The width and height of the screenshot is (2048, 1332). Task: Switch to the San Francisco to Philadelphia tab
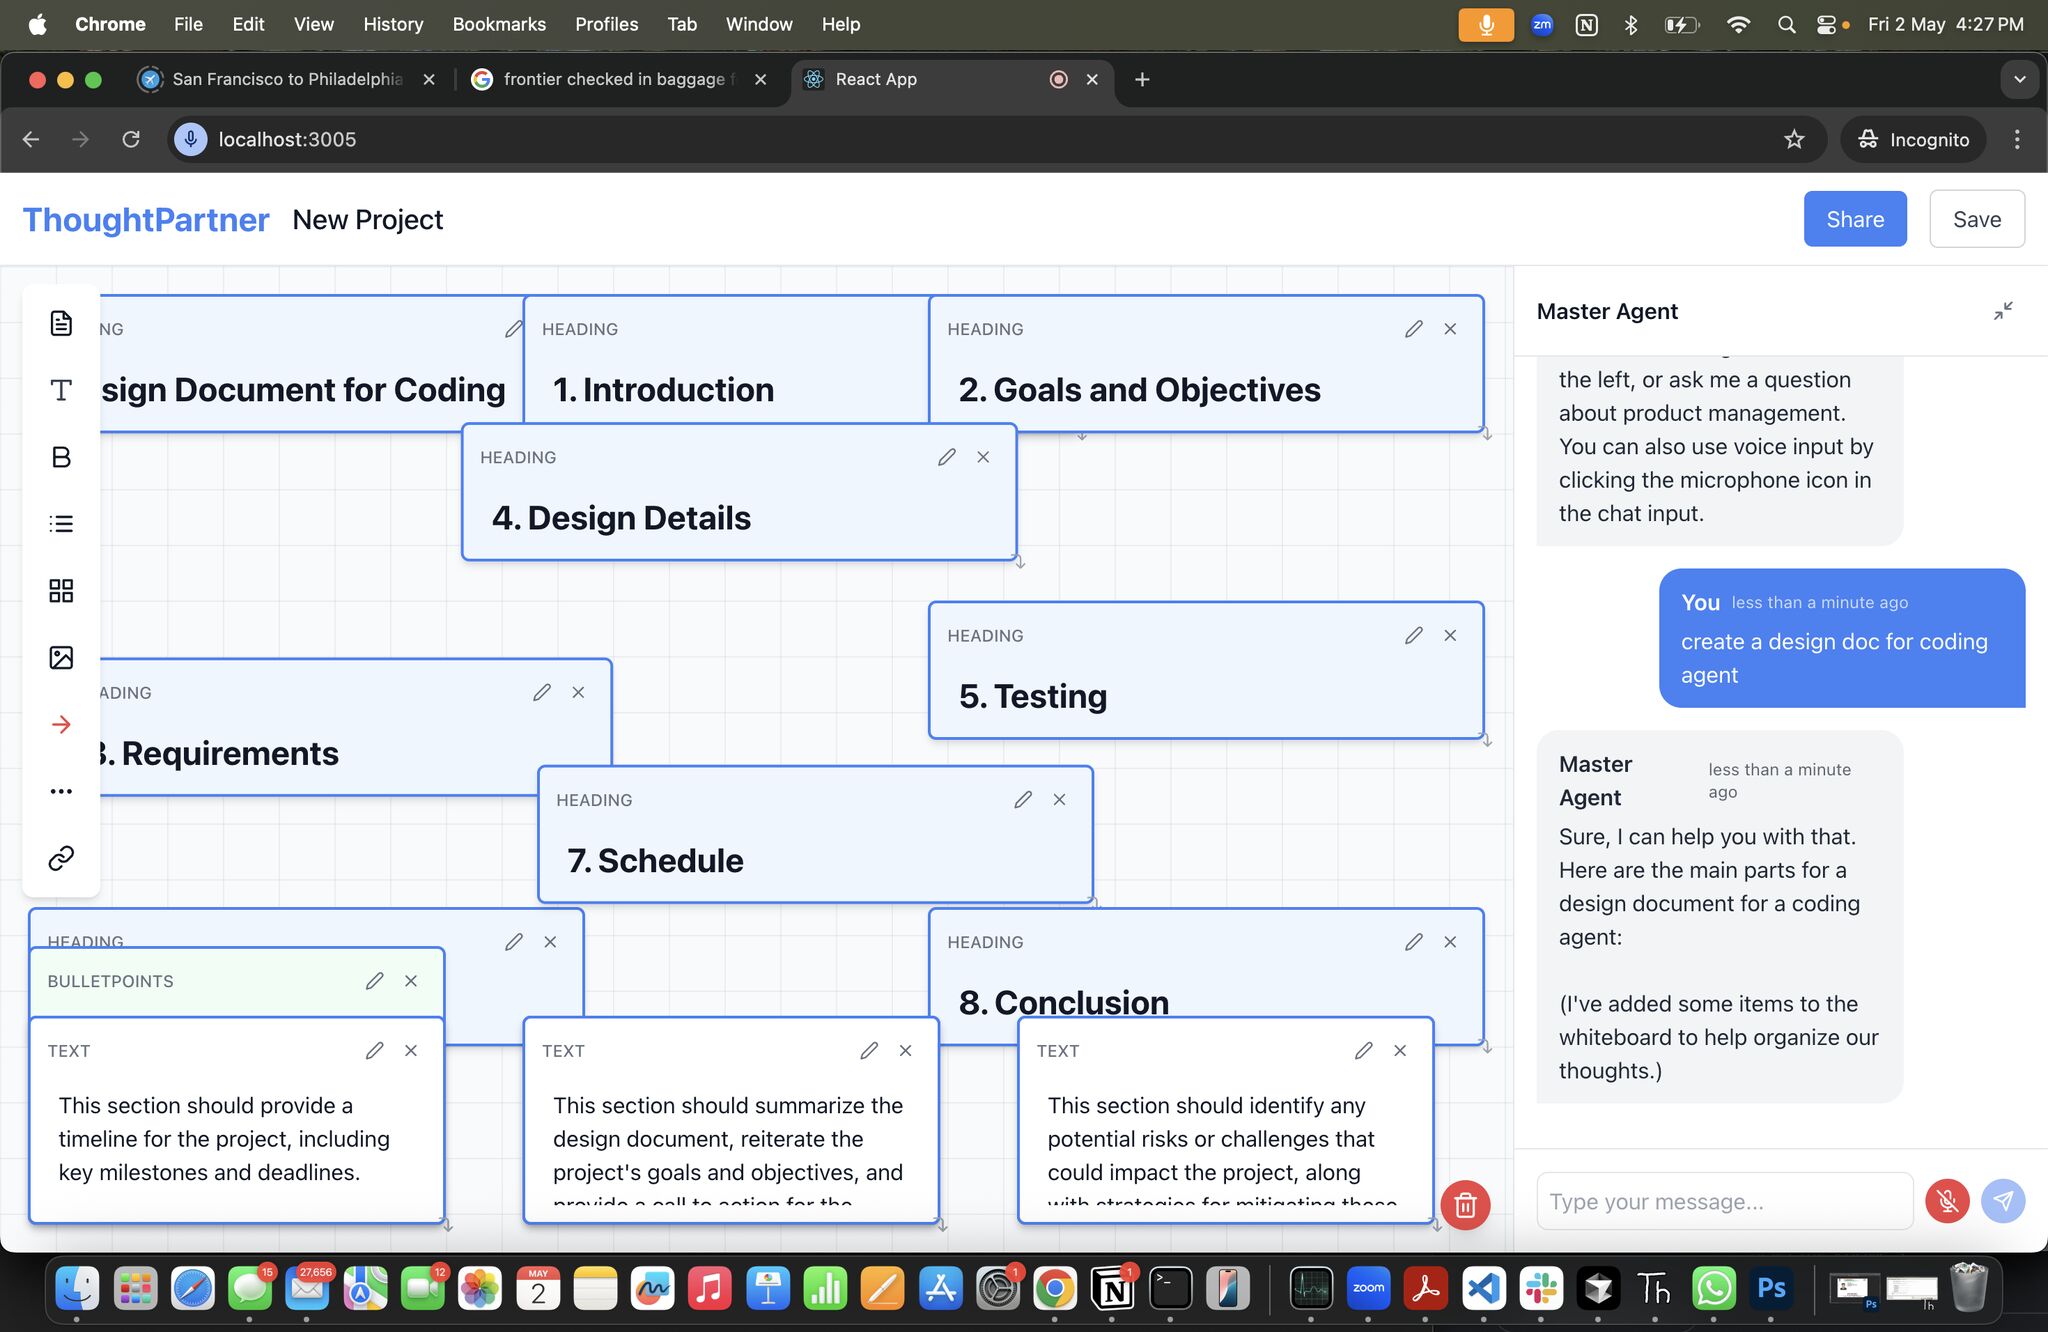[x=287, y=79]
